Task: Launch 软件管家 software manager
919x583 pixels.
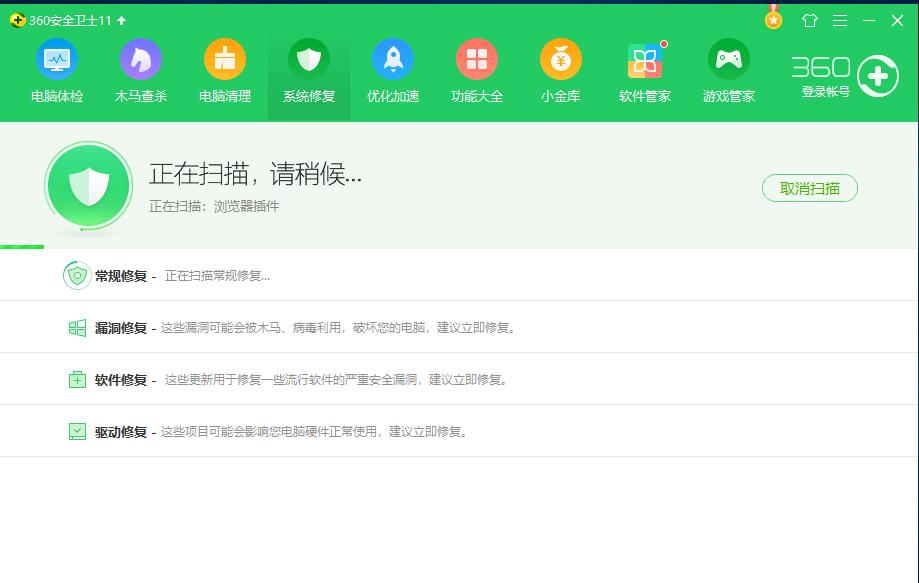Action: click(644, 70)
